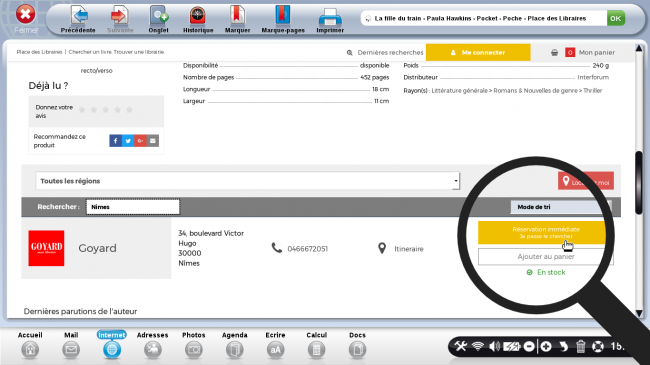650x365 pixels.
Task: Share the product on Google Plus
Action: point(141,141)
